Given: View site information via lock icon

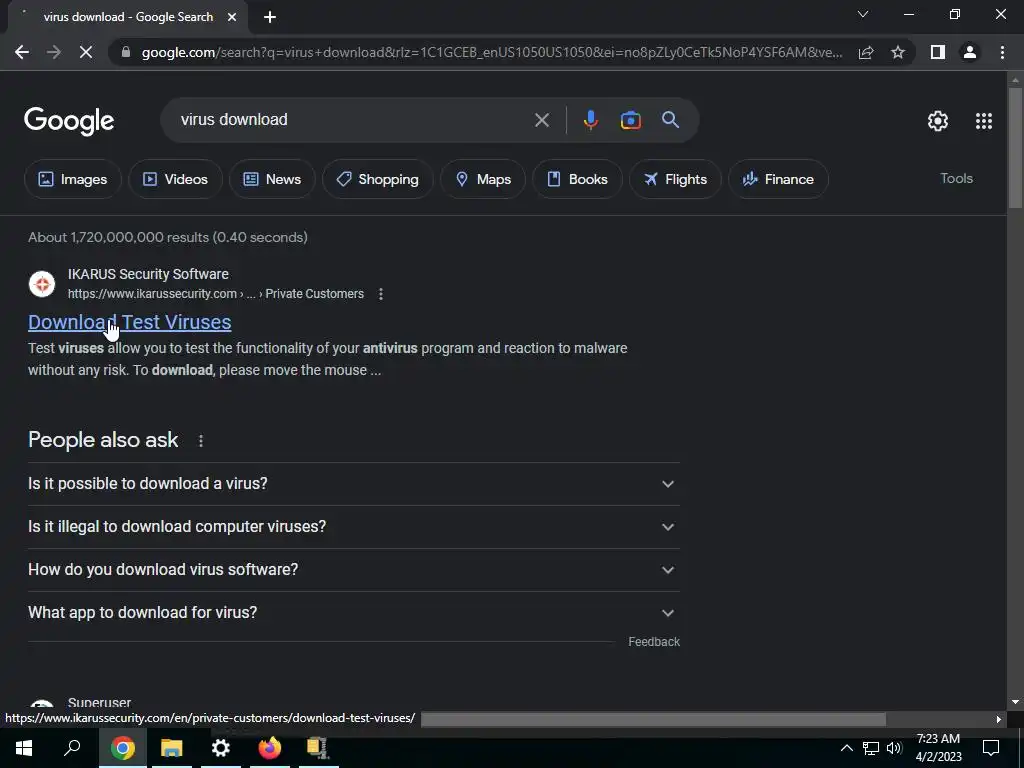Looking at the screenshot, I should pyautogui.click(x=126, y=52).
